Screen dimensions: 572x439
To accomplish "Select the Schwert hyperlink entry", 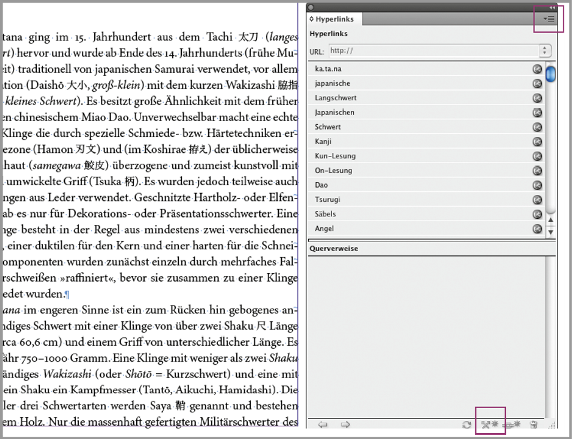I will click(426, 127).
